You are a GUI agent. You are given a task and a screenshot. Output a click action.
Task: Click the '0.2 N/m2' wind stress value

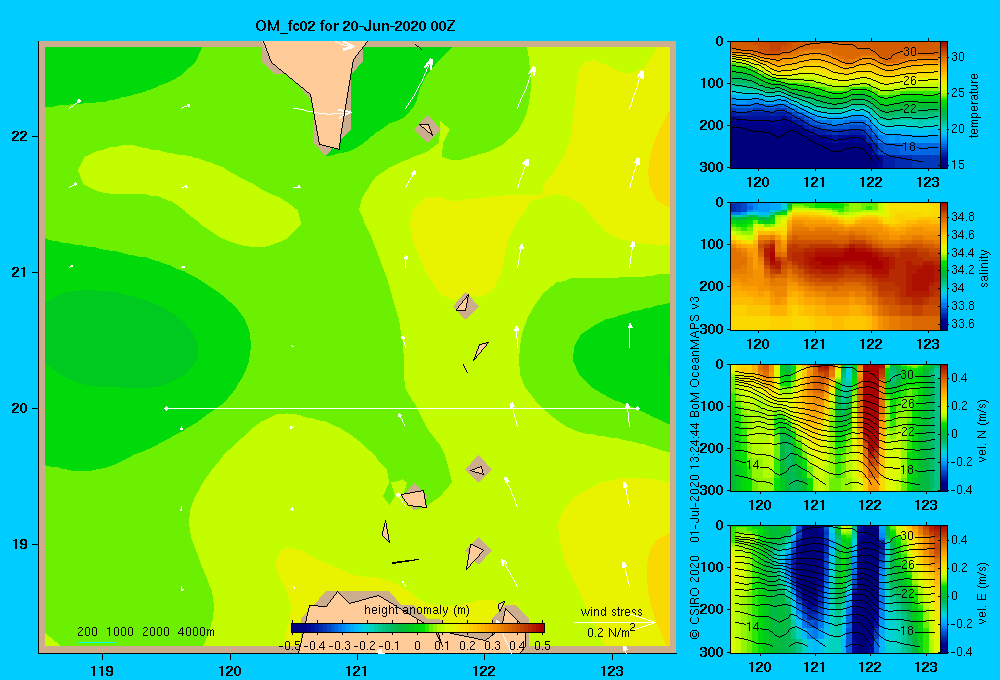(x=611, y=631)
